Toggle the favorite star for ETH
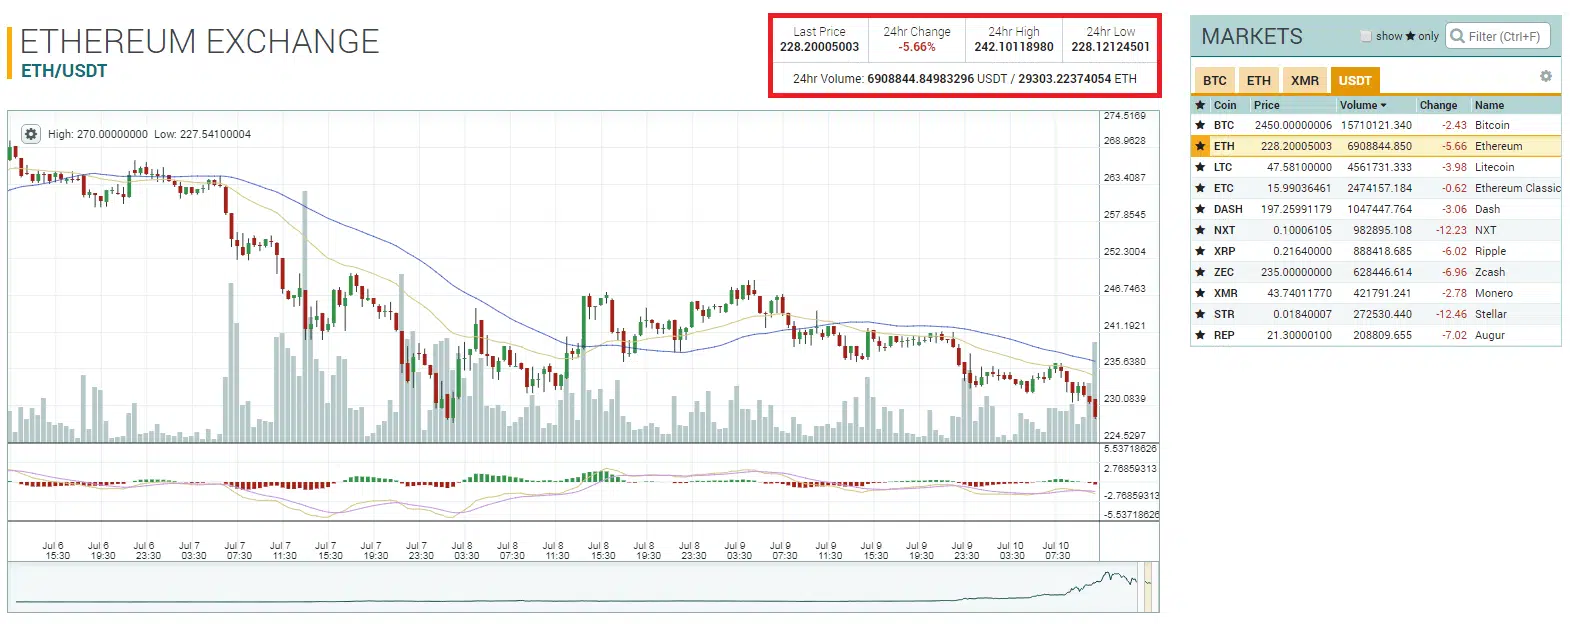The width and height of the screenshot is (1570, 624). pyautogui.click(x=1200, y=146)
